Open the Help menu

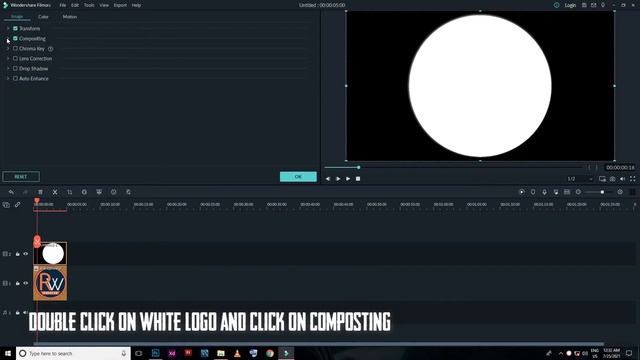tap(136, 5)
